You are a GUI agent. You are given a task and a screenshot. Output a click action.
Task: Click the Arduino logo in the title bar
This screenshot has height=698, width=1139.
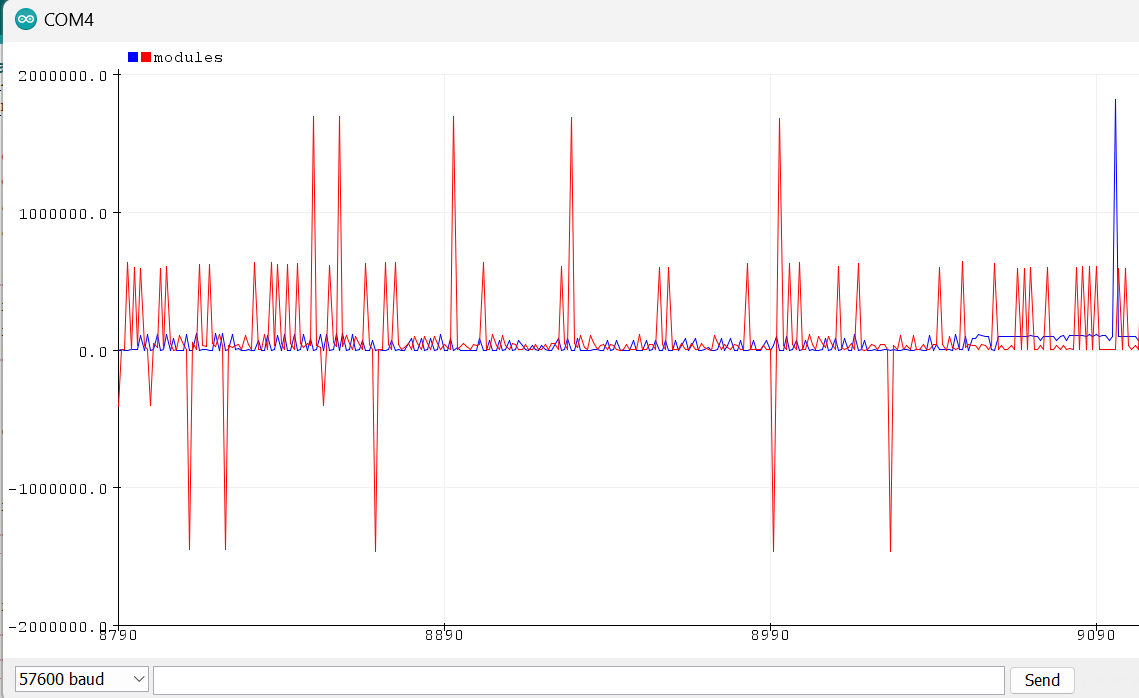25,18
